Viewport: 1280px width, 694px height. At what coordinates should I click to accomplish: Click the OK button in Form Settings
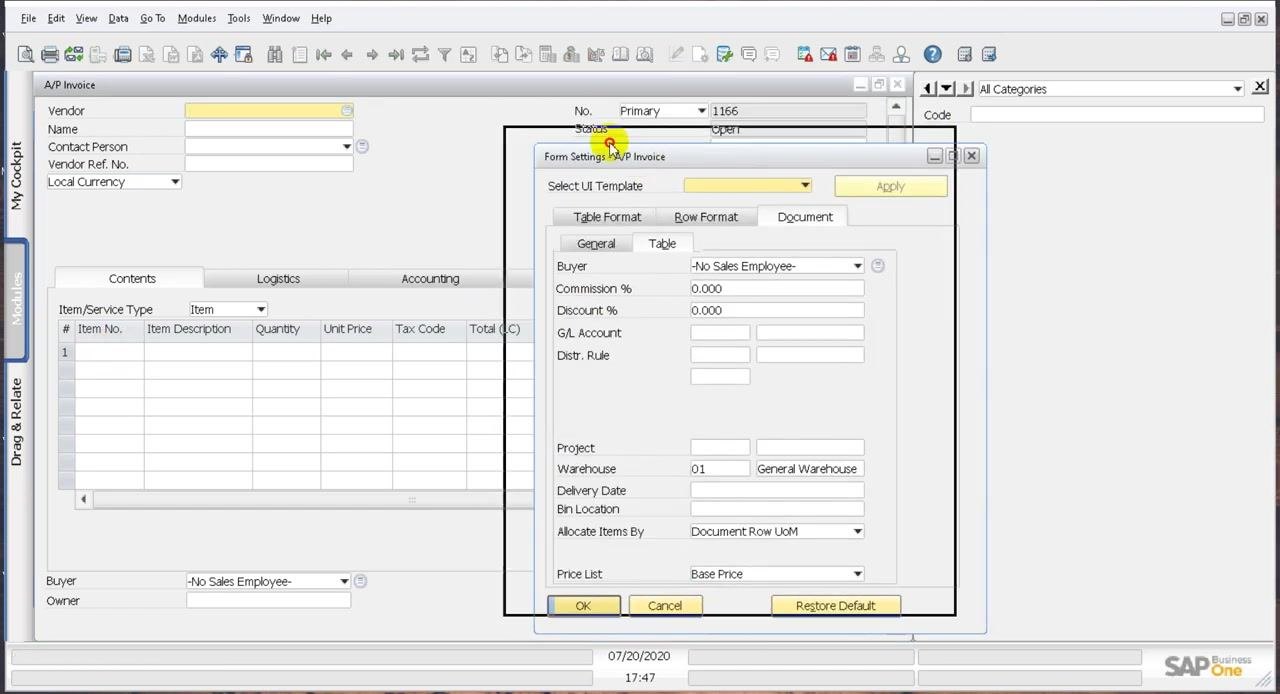(583, 606)
